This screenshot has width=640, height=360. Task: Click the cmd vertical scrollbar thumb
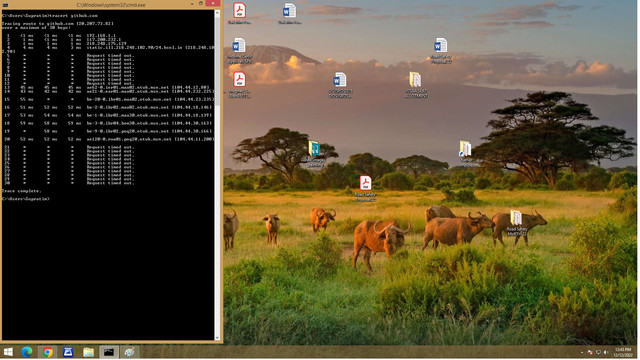[217, 60]
